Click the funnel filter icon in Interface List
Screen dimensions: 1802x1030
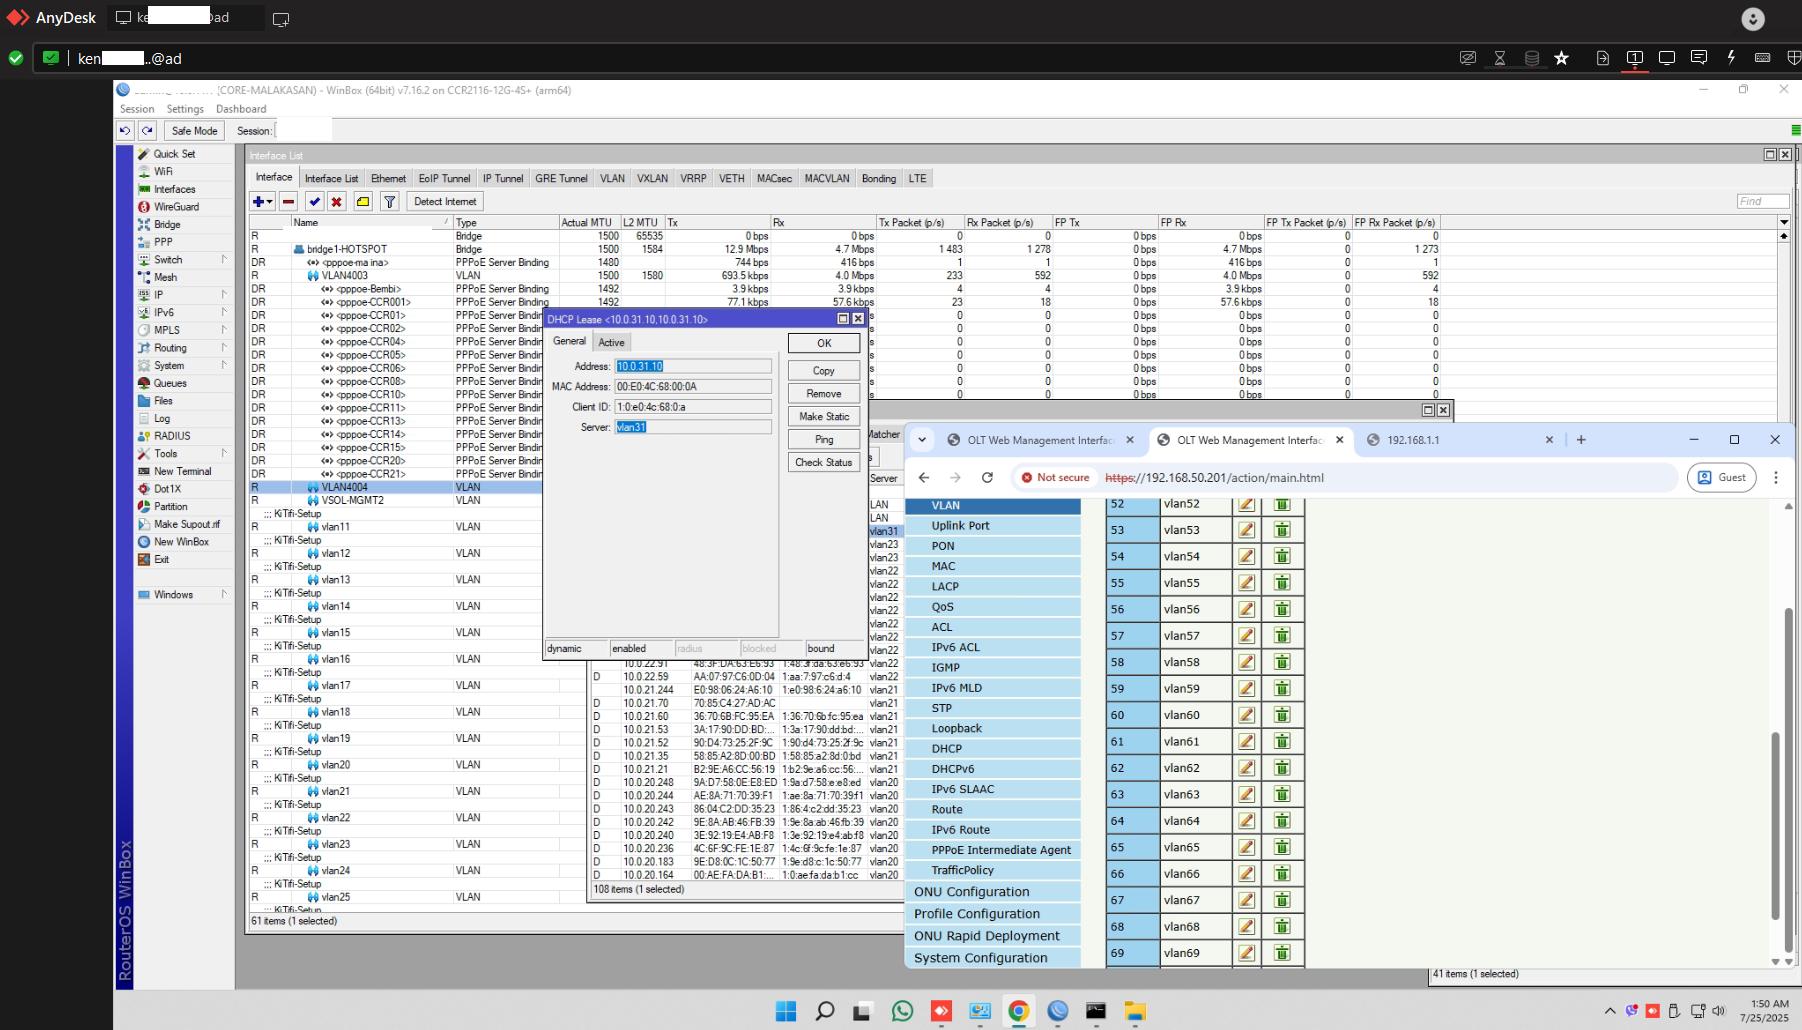[390, 201]
